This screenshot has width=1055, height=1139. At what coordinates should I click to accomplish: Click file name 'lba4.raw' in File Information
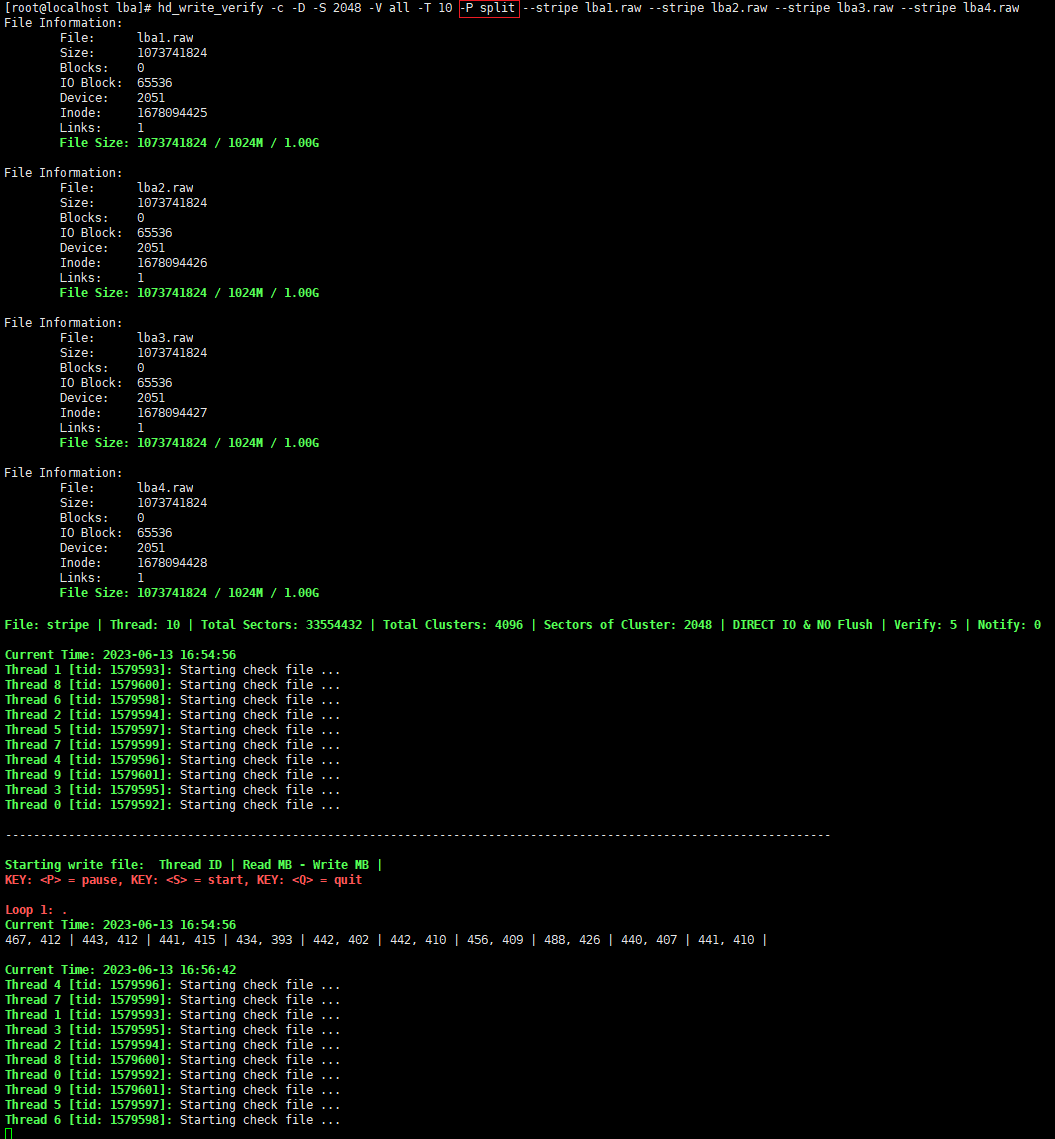click(165, 488)
